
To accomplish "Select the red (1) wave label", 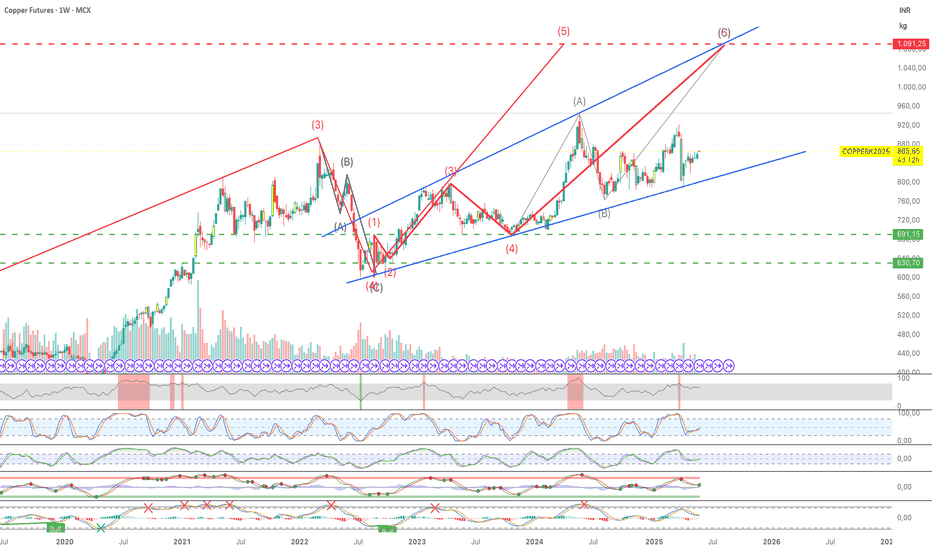I will click(x=374, y=222).
